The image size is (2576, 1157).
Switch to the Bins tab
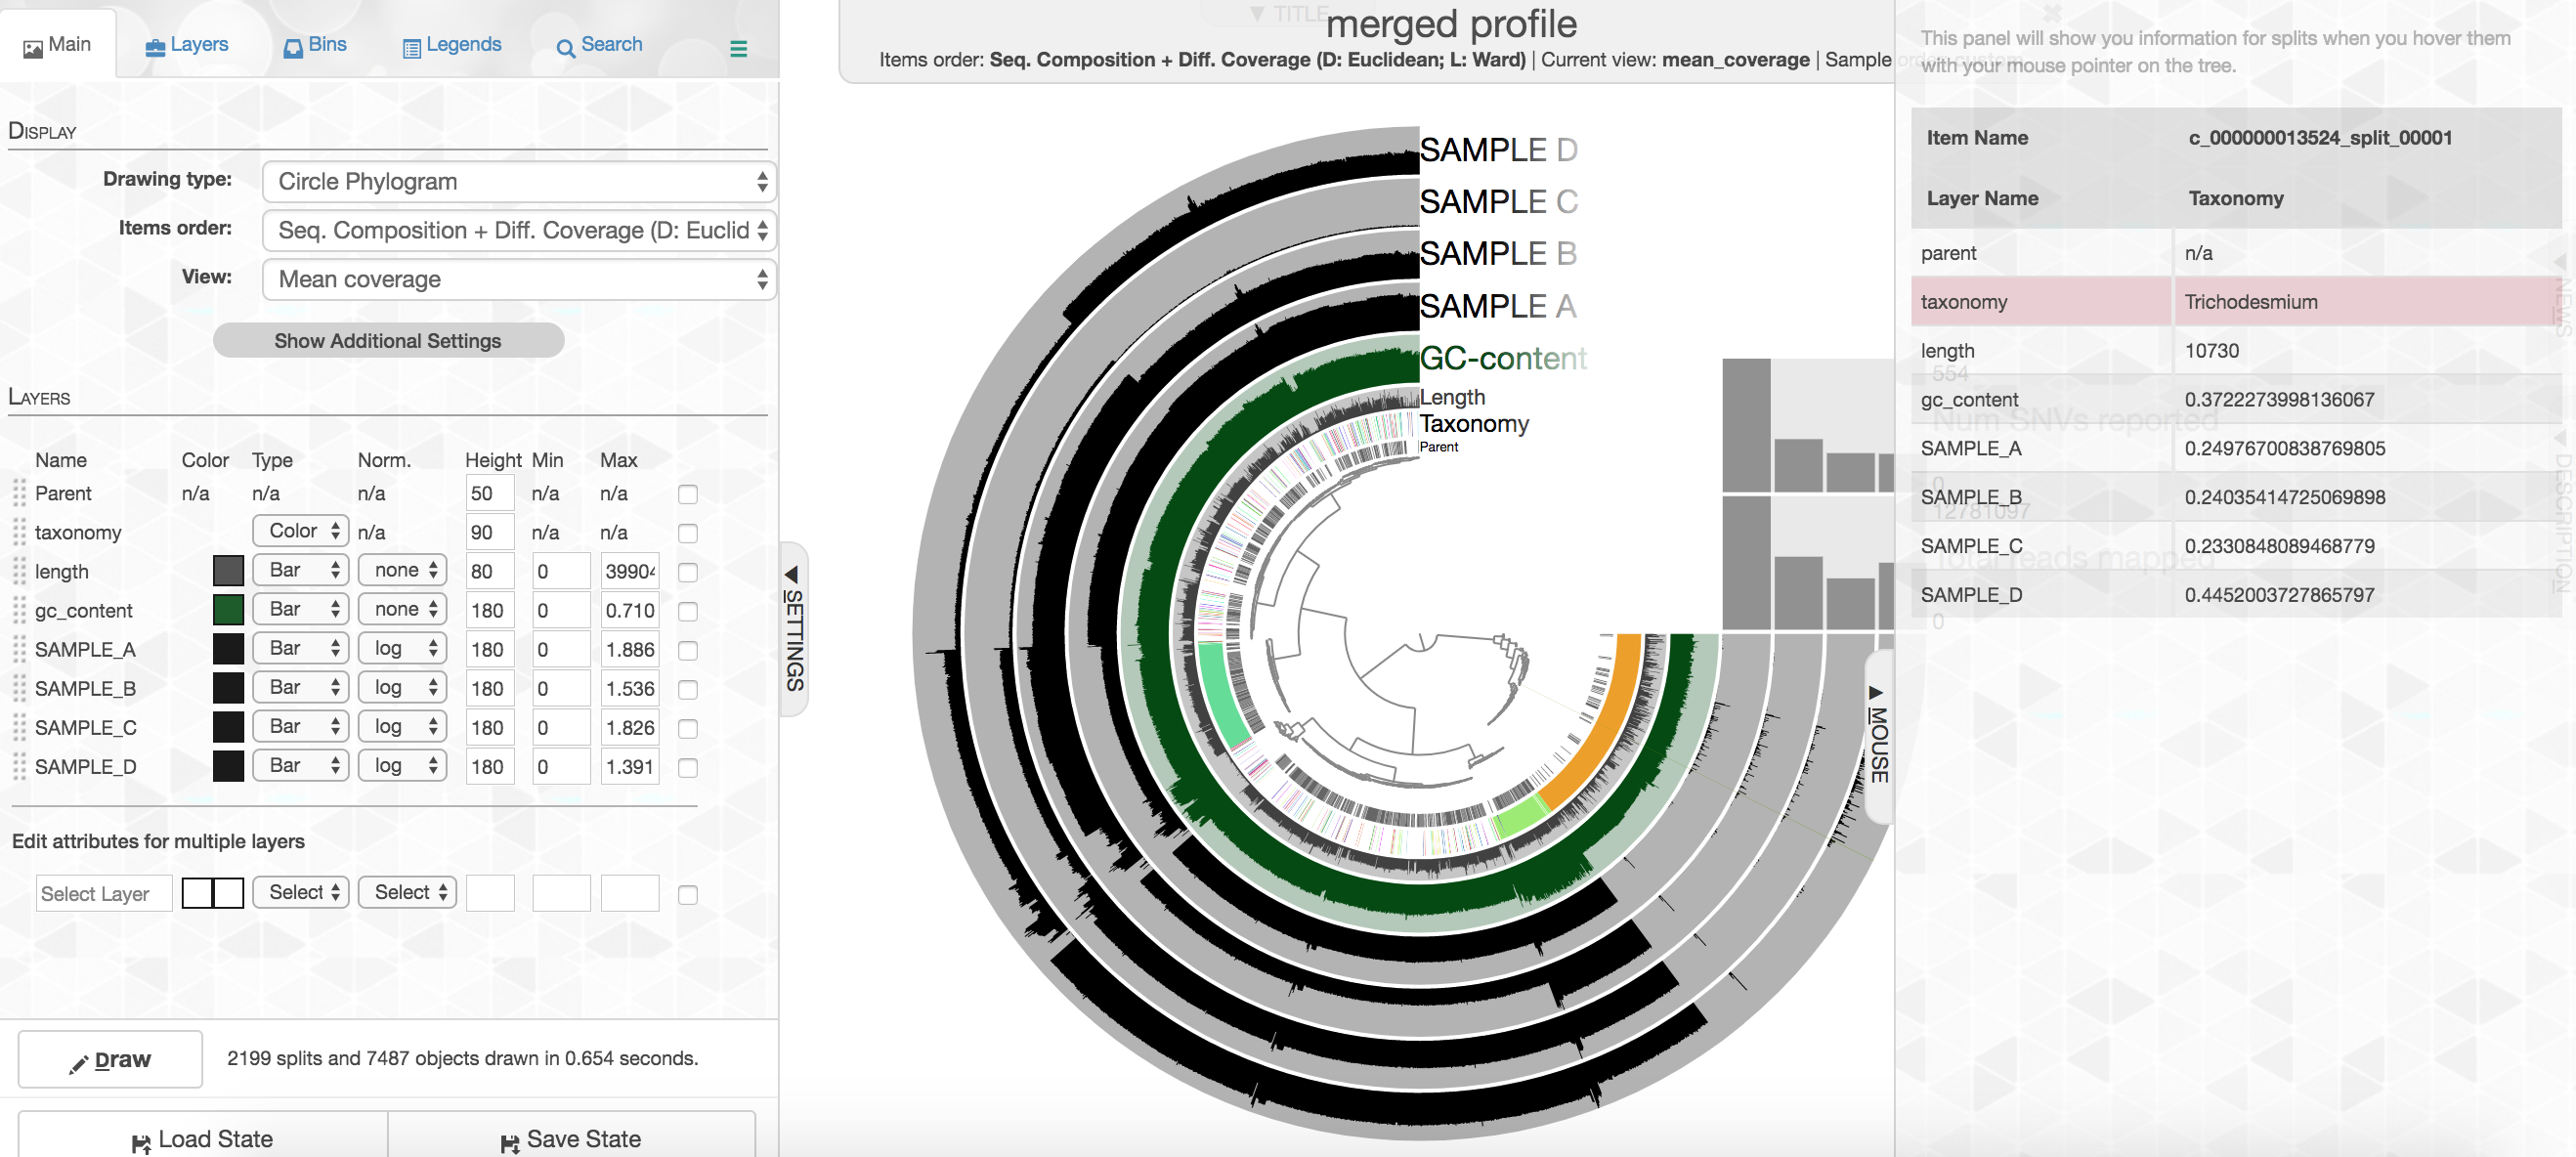315,45
